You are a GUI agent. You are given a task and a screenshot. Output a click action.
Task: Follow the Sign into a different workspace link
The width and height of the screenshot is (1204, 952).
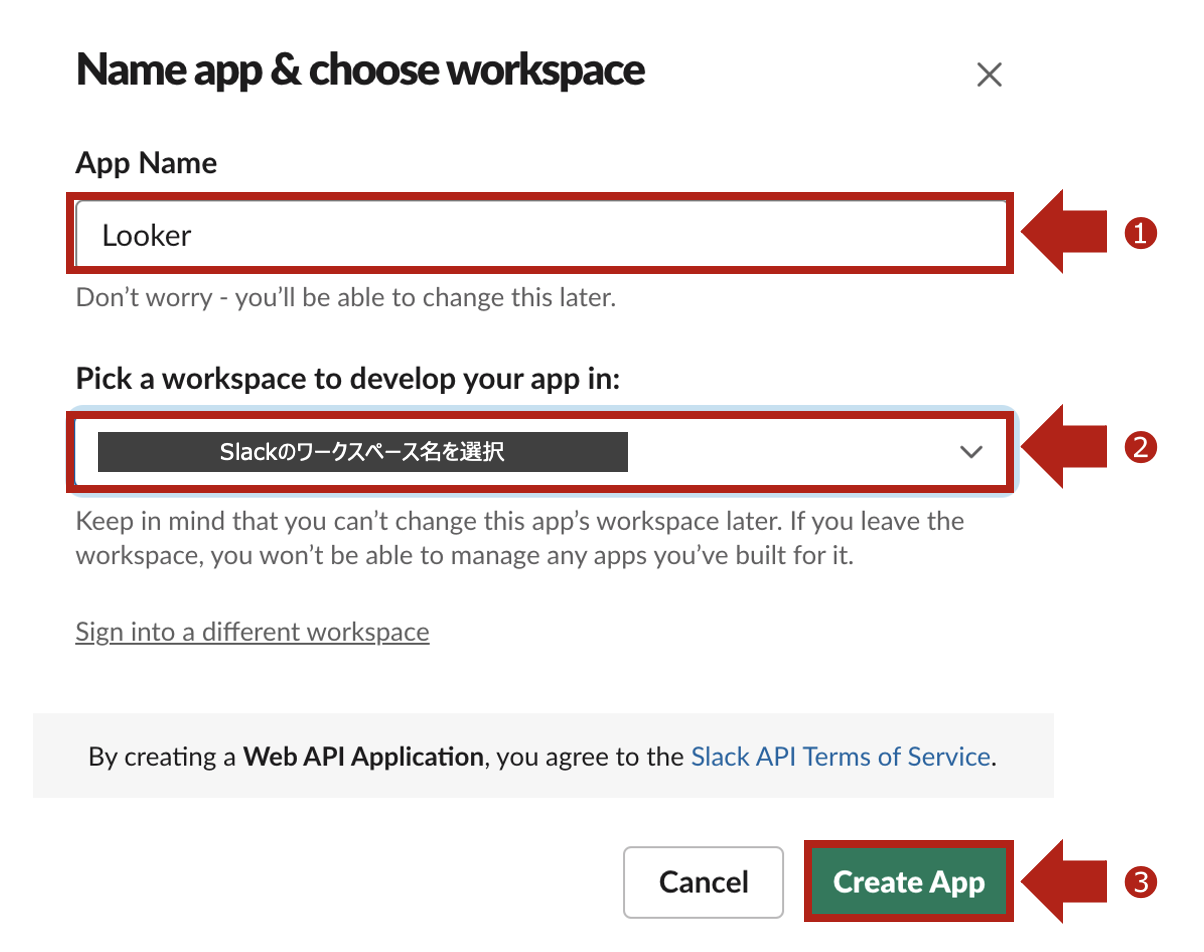(252, 632)
